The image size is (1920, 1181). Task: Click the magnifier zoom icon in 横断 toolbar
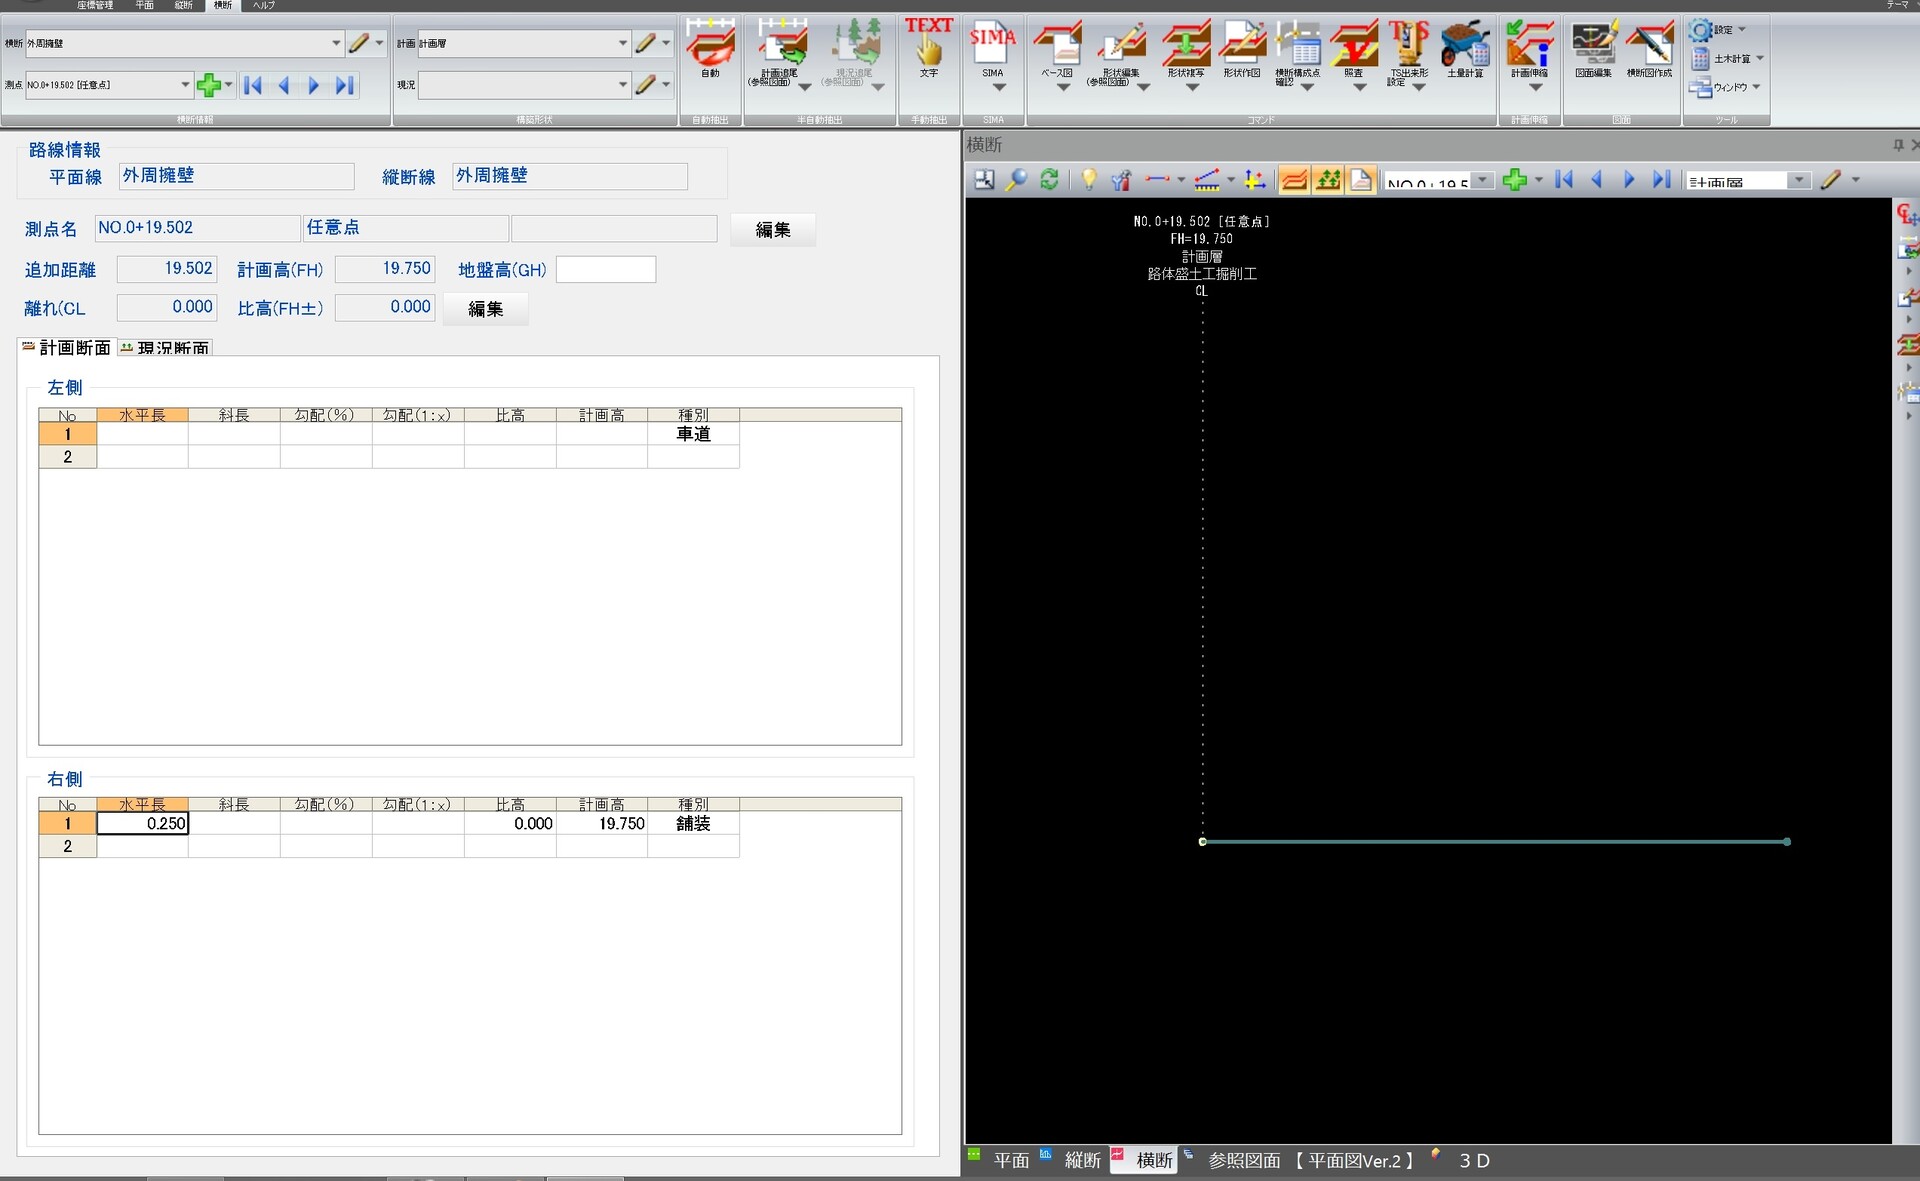click(x=1016, y=180)
